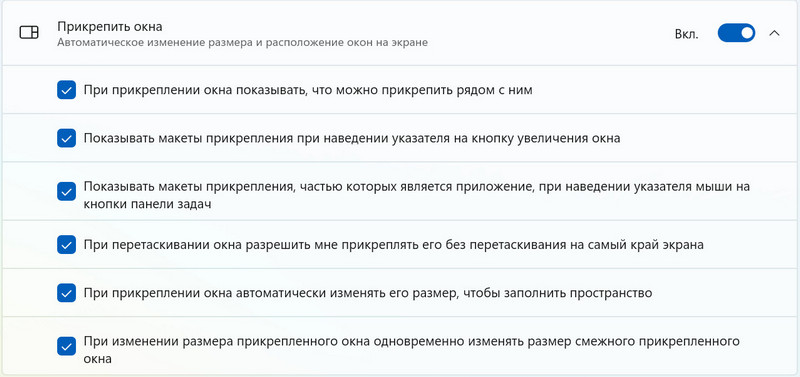Click the Вкл. status label

click(687, 34)
